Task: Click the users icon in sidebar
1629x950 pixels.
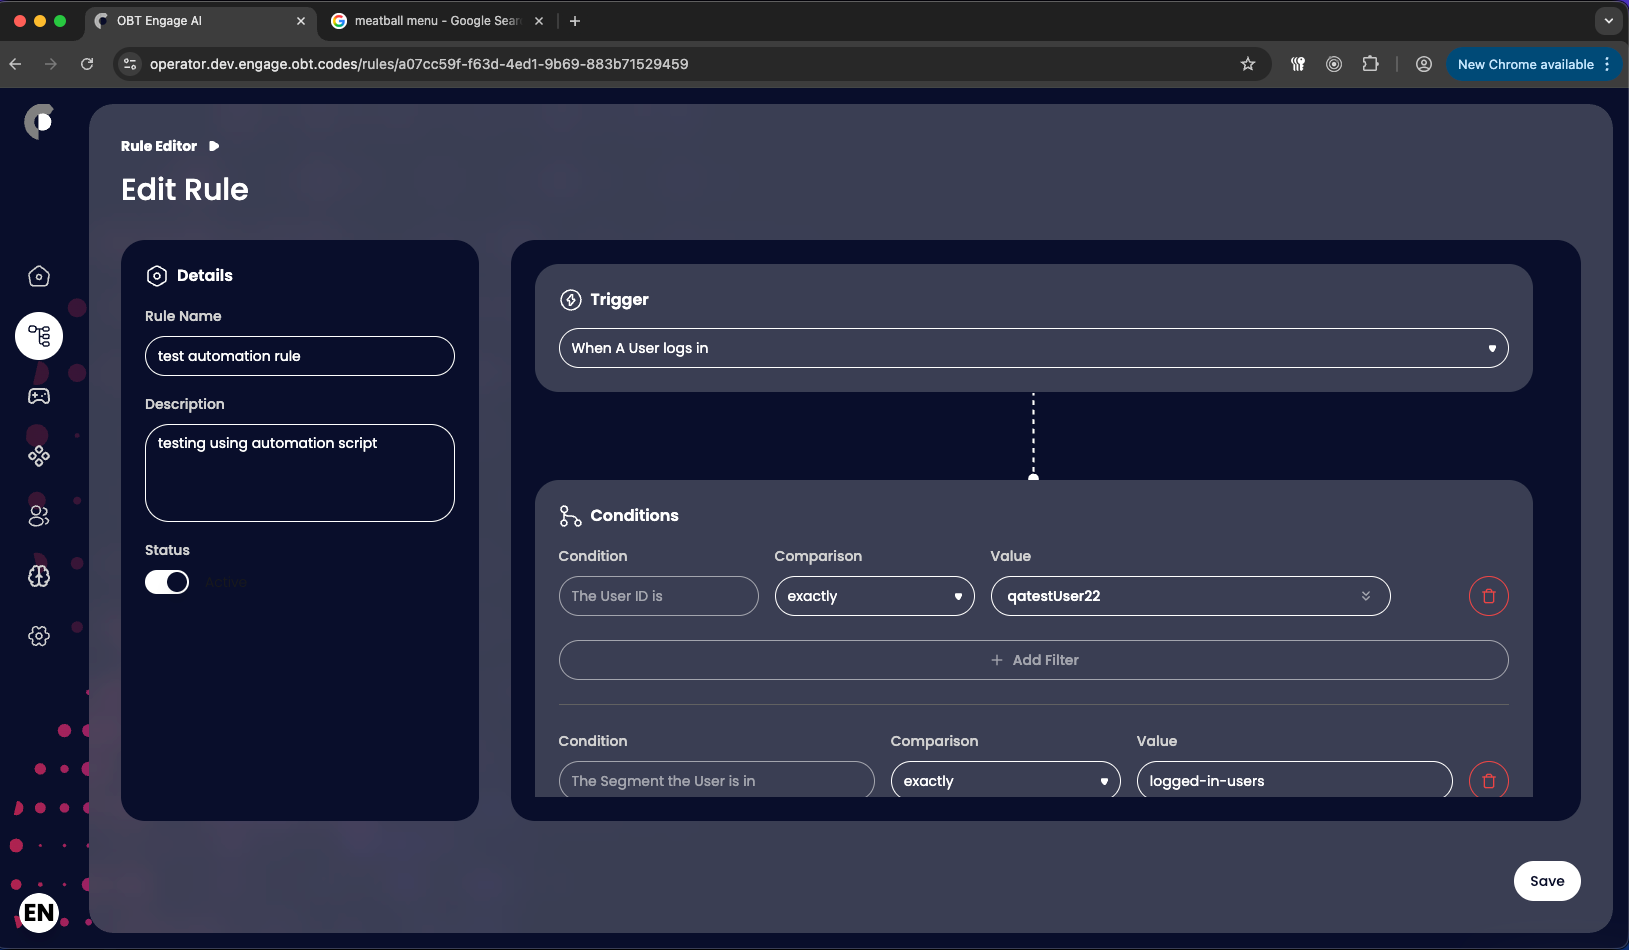Action: tap(39, 516)
